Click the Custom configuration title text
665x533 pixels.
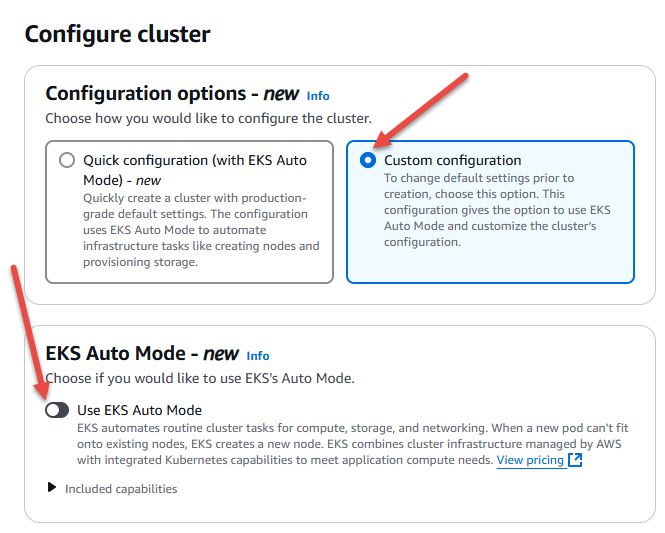click(452, 160)
